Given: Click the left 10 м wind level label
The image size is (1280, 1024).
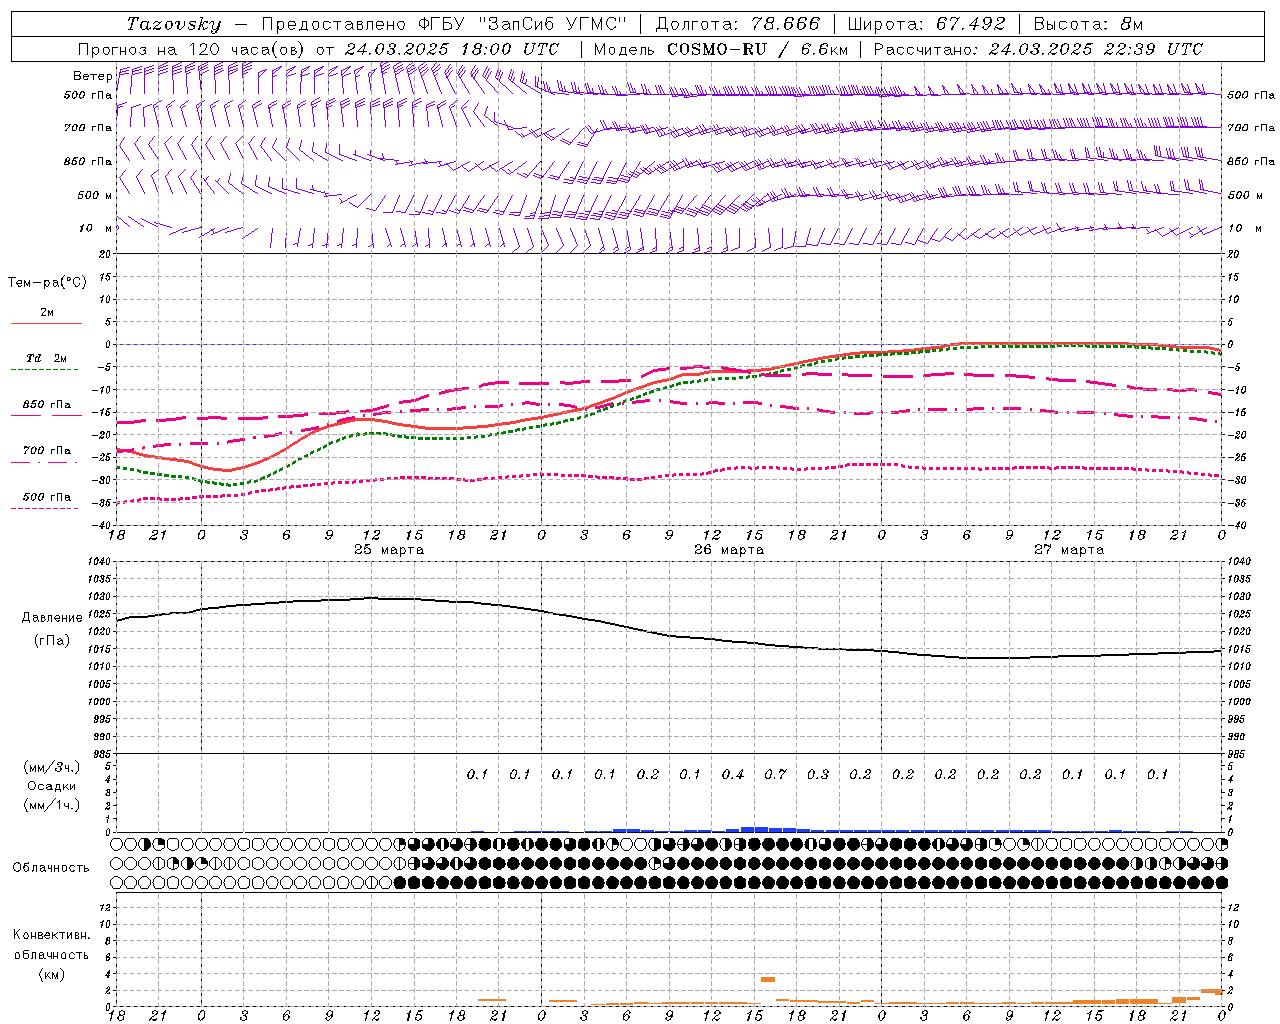Looking at the screenshot, I should pos(95,228).
